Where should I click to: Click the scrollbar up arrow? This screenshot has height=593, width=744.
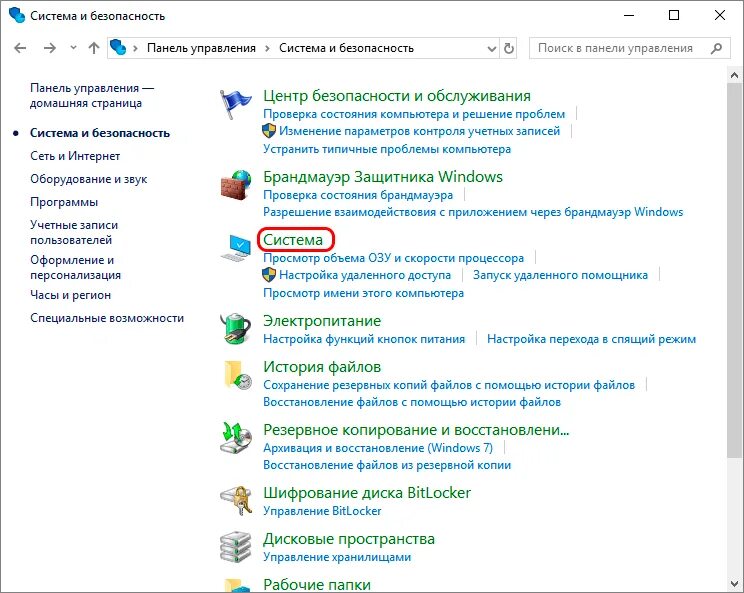[x=734, y=75]
